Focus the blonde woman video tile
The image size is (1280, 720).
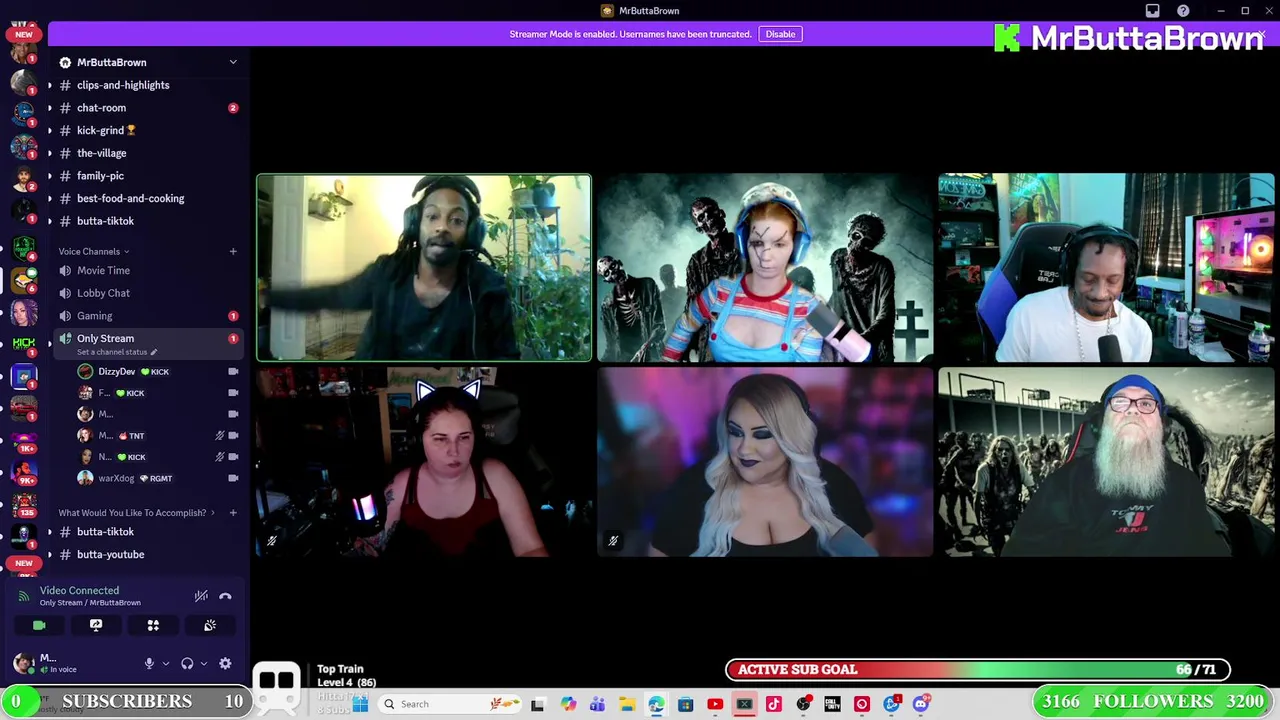pos(765,462)
